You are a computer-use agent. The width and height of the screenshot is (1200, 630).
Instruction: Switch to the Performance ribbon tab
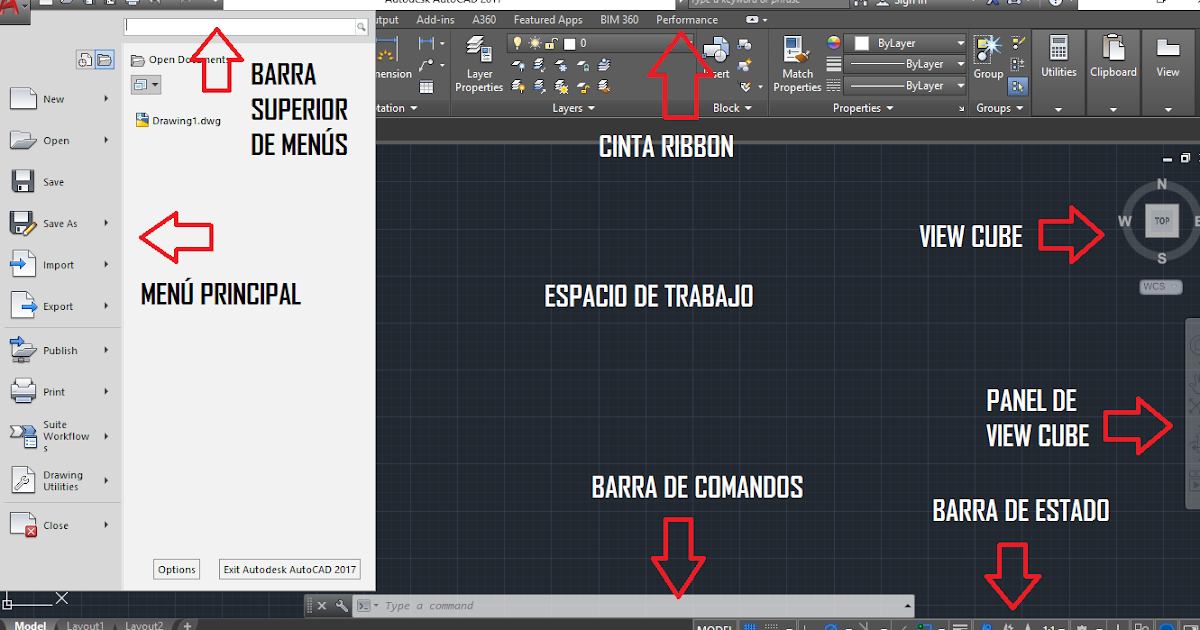[x=687, y=19]
